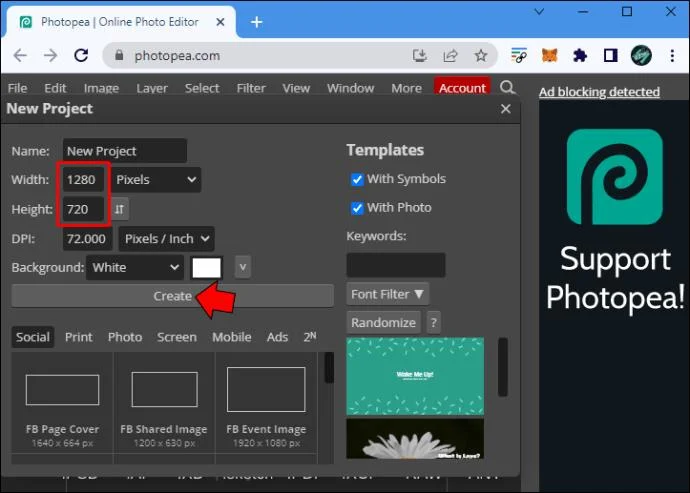Viewport: 690px width, 493px height.
Task: Choose the white flower template thumbnail
Action: pyautogui.click(x=415, y=438)
